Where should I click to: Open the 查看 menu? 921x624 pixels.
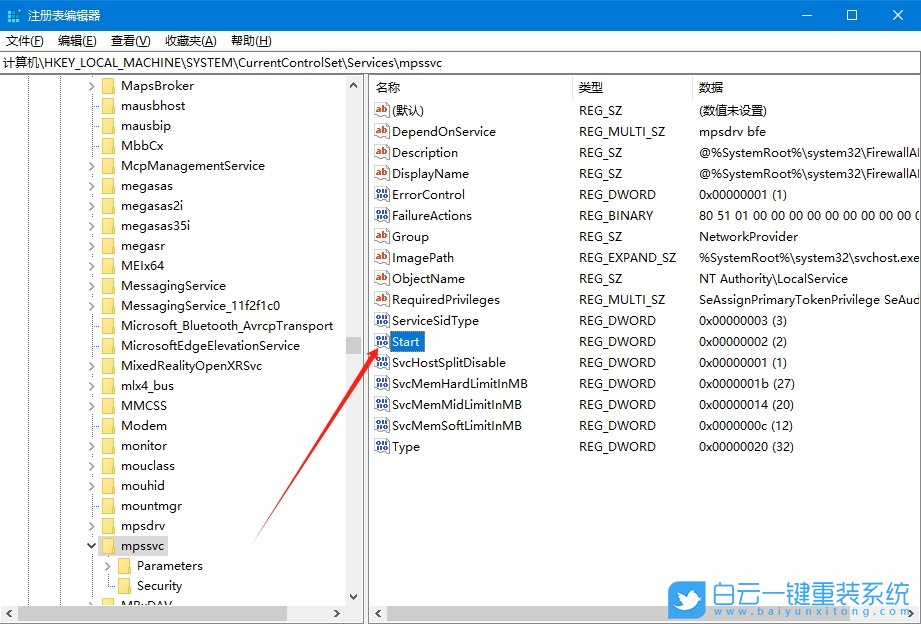pos(128,41)
